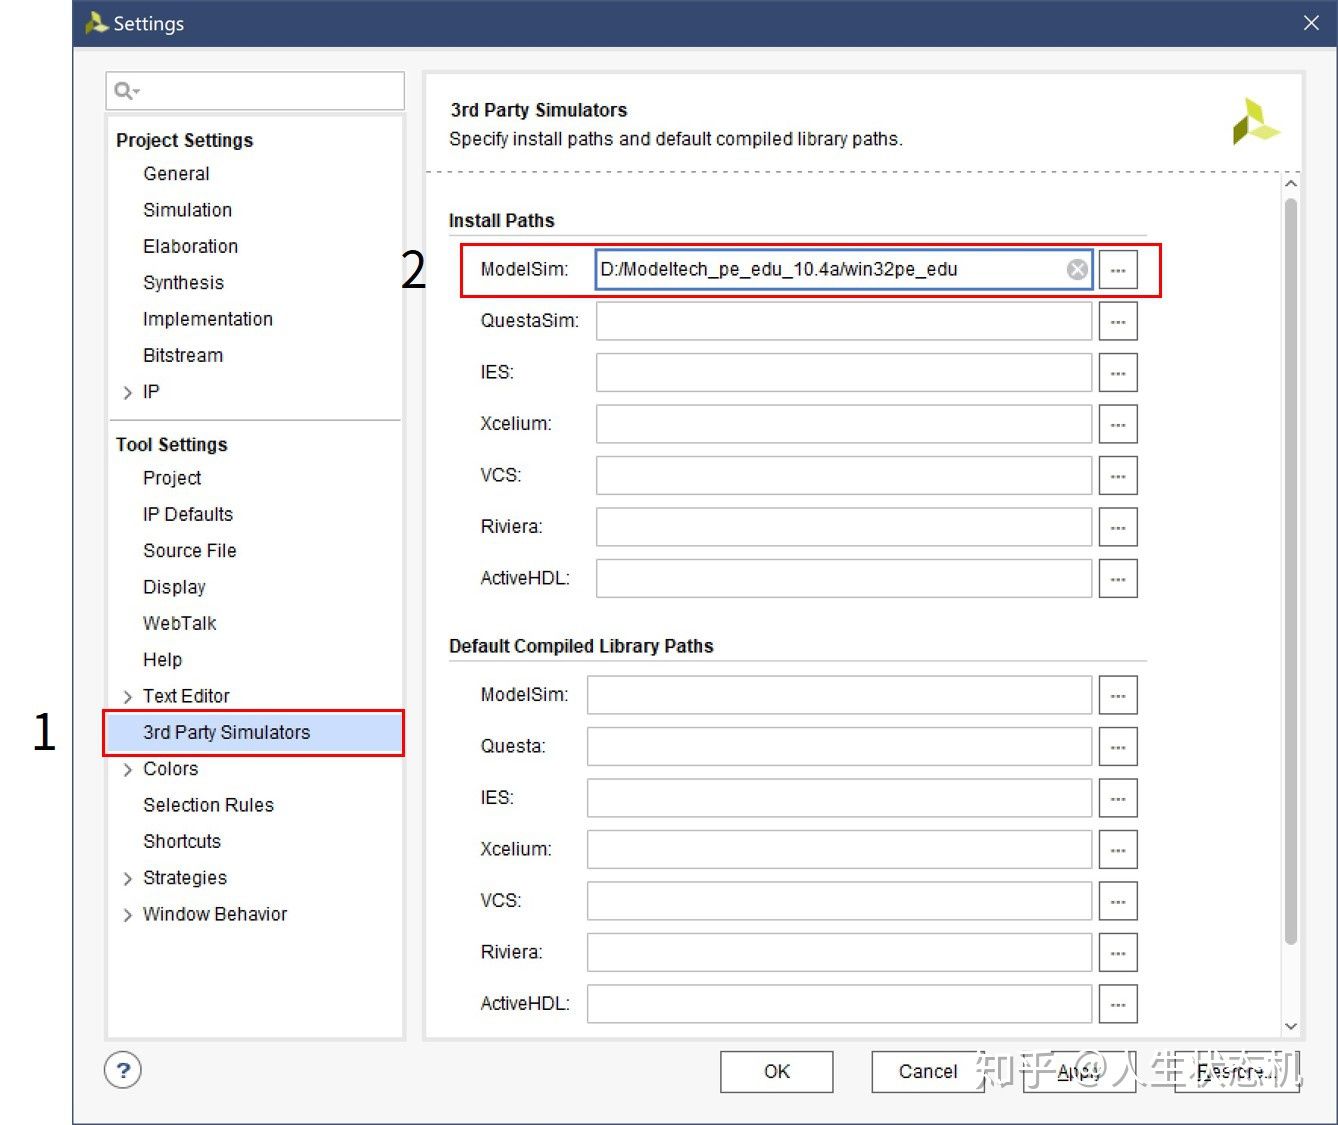The image size is (1338, 1125).
Task: Click the scrollbar down arrow
Action: click(x=1291, y=1026)
